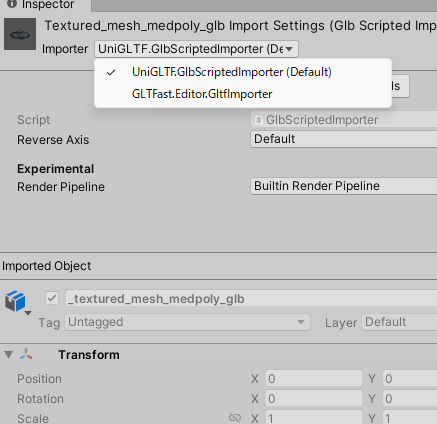The height and width of the screenshot is (424, 437).
Task: Click the partially hidden button behind dropdown
Action: 400,86
